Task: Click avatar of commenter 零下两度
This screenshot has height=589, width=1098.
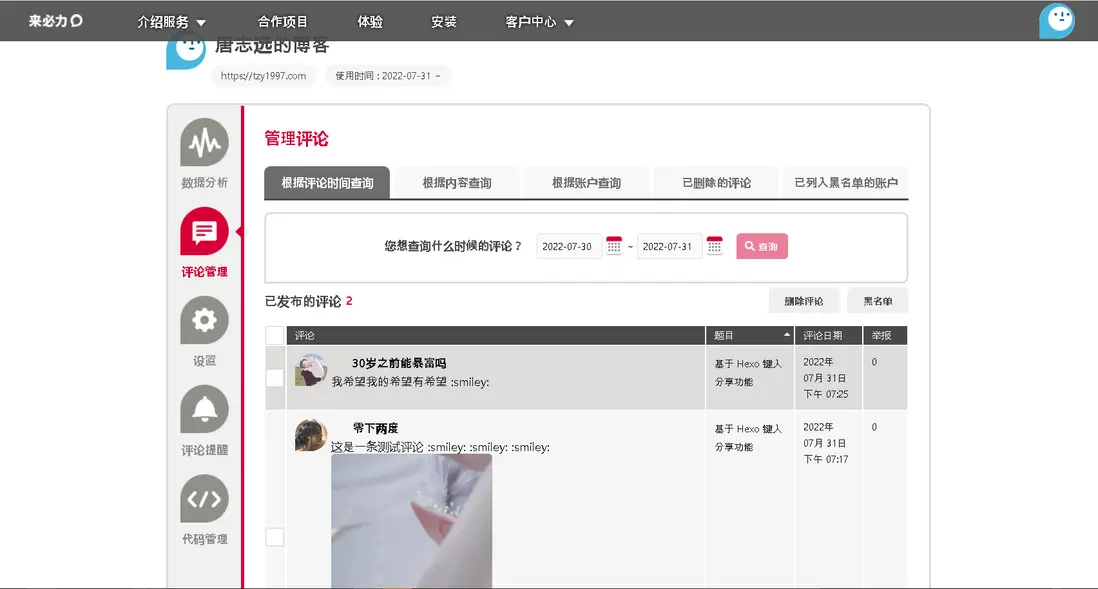Action: pyautogui.click(x=310, y=435)
